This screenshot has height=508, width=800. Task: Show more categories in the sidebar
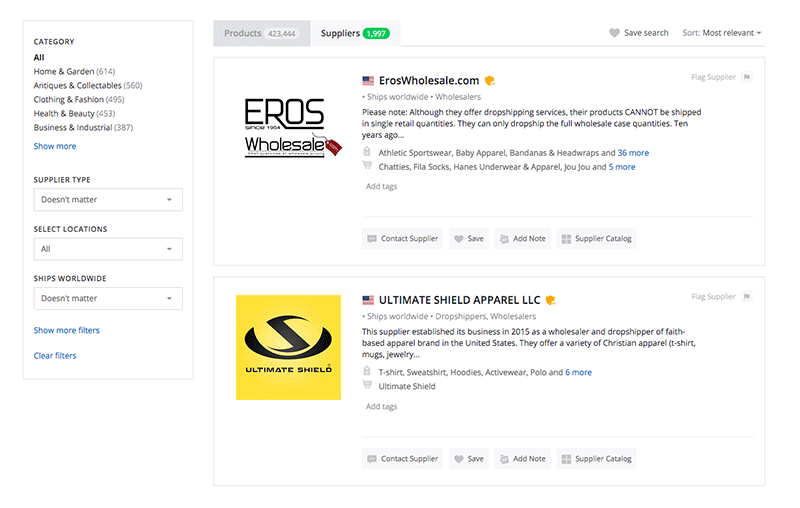pos(55,146)
